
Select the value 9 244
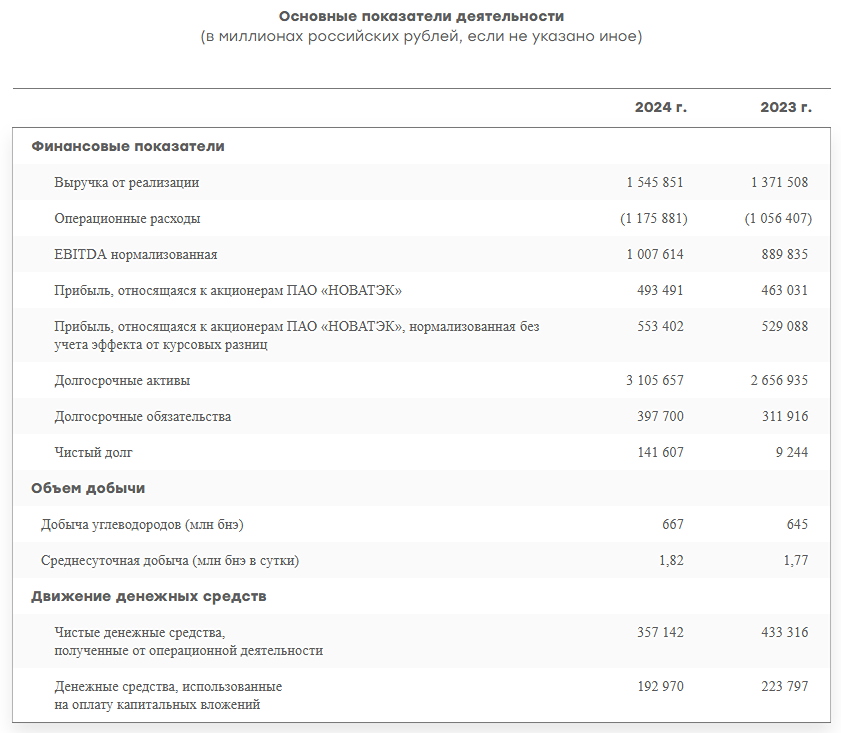coord(792,453)
